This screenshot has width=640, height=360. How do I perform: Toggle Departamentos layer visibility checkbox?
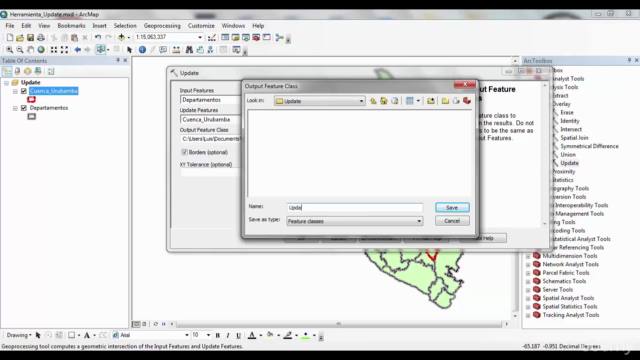[24, 108]
